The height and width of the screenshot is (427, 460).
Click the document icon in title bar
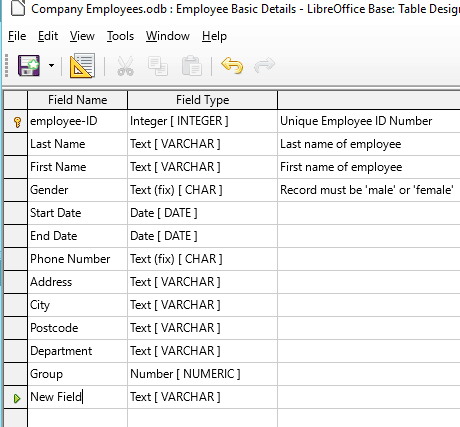18,8
